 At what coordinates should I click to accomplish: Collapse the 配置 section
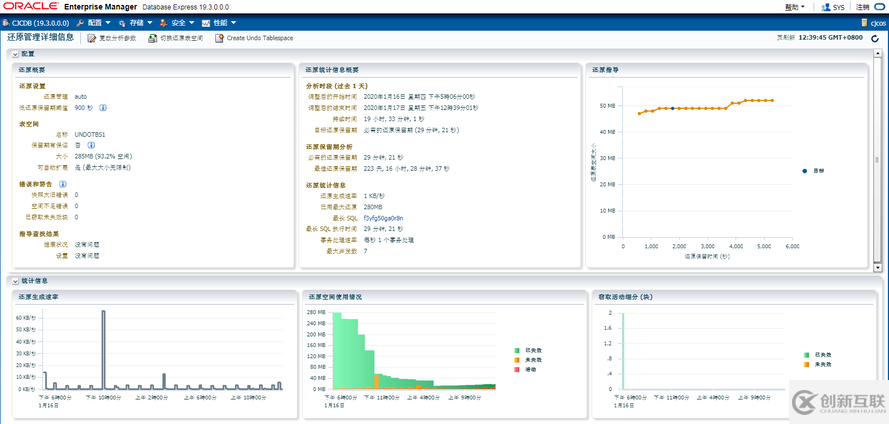(x=16, y=54)
